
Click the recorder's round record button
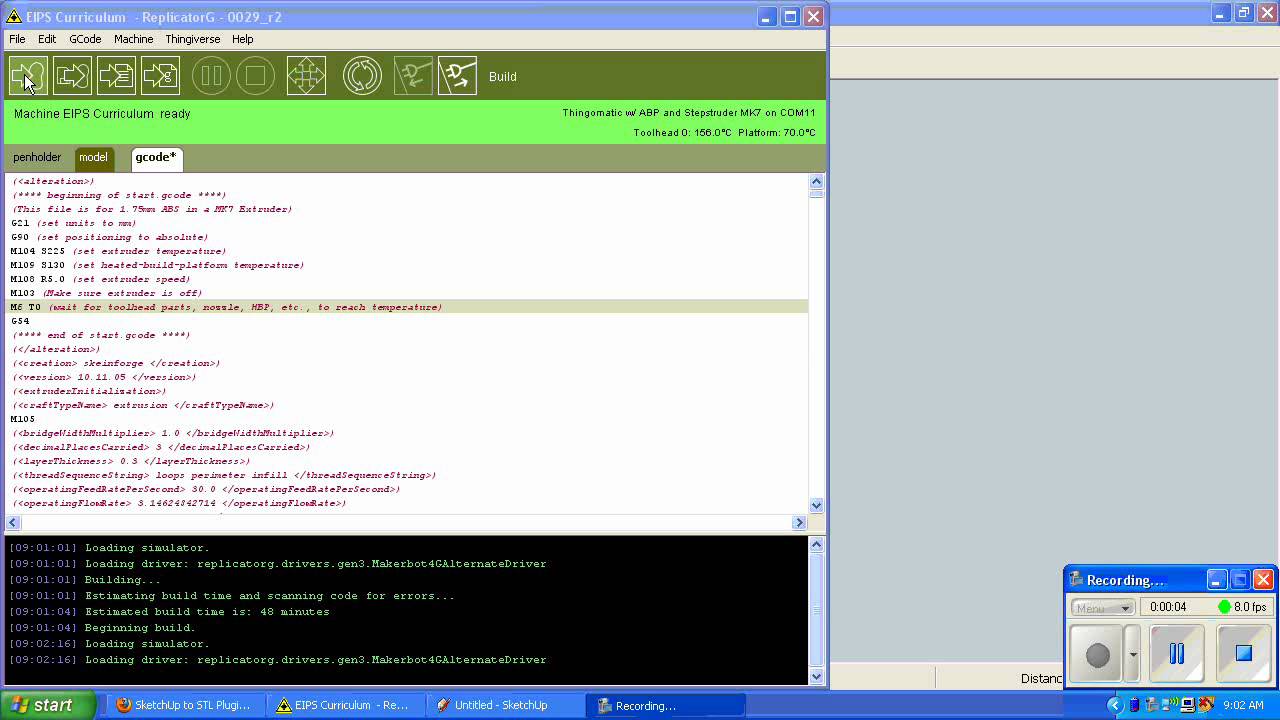coord(1098,654)
